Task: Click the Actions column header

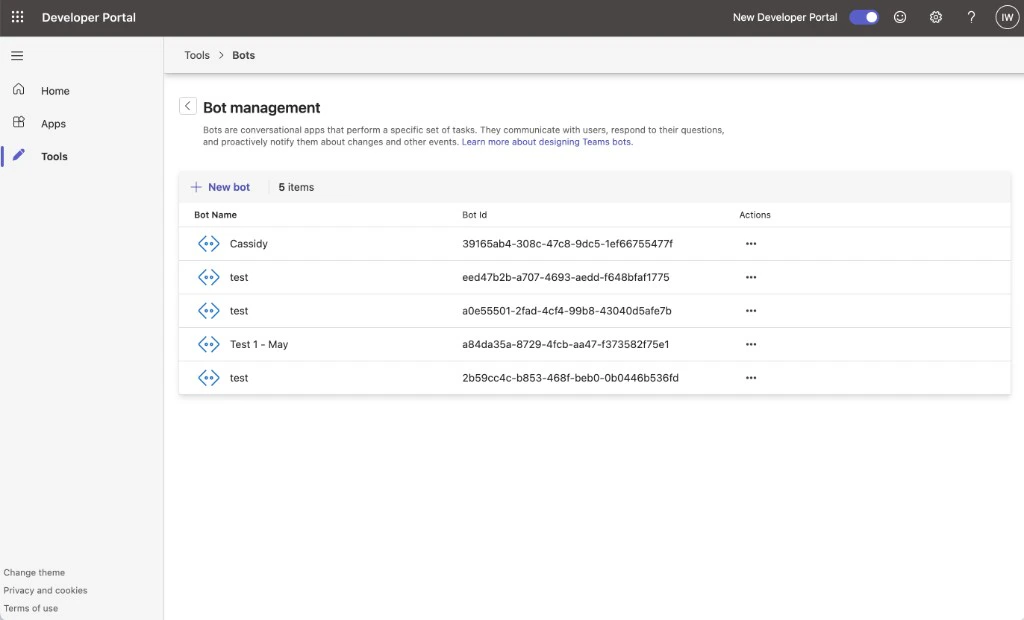Action: tap(755, 215)
